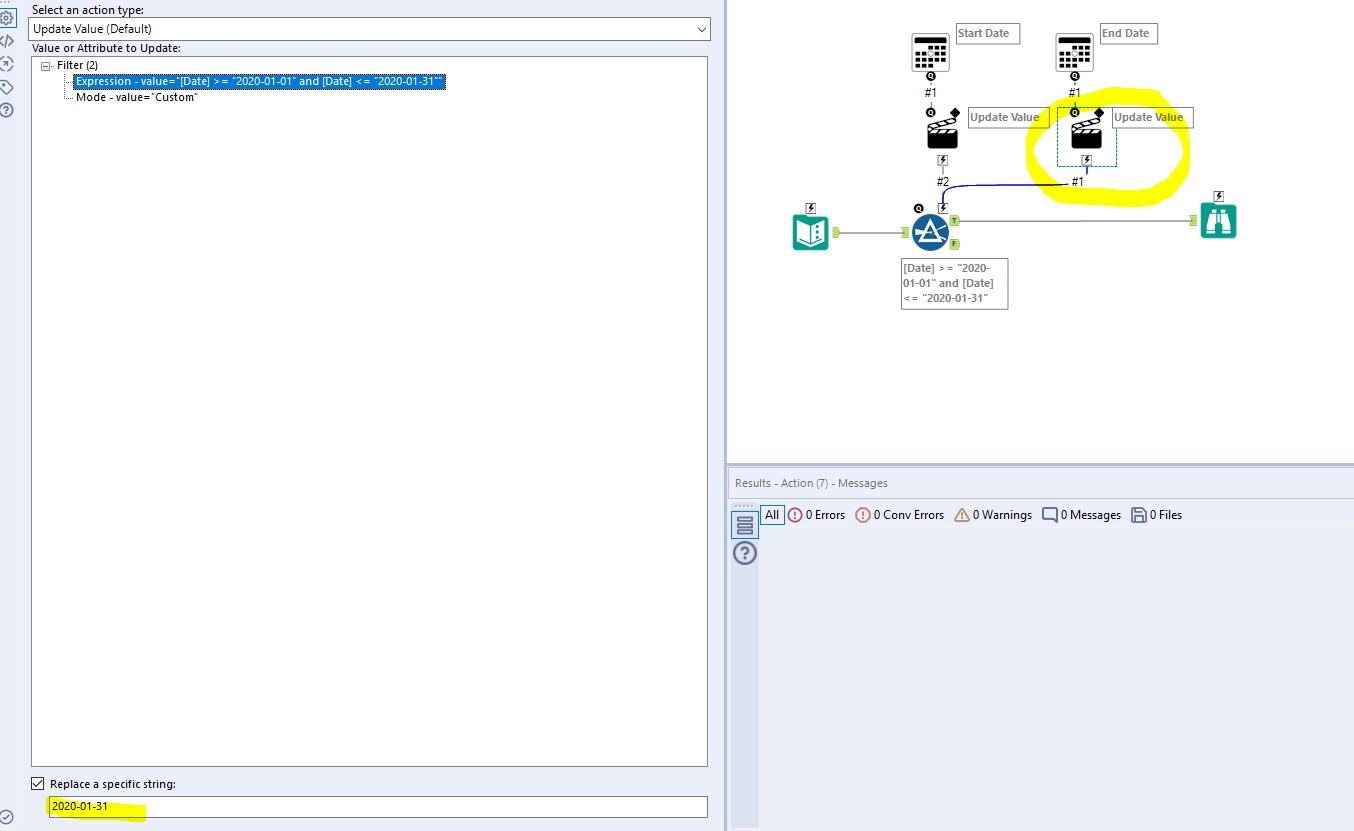
Task: Select the left Update Value action tool
Action: pos(941,133)
